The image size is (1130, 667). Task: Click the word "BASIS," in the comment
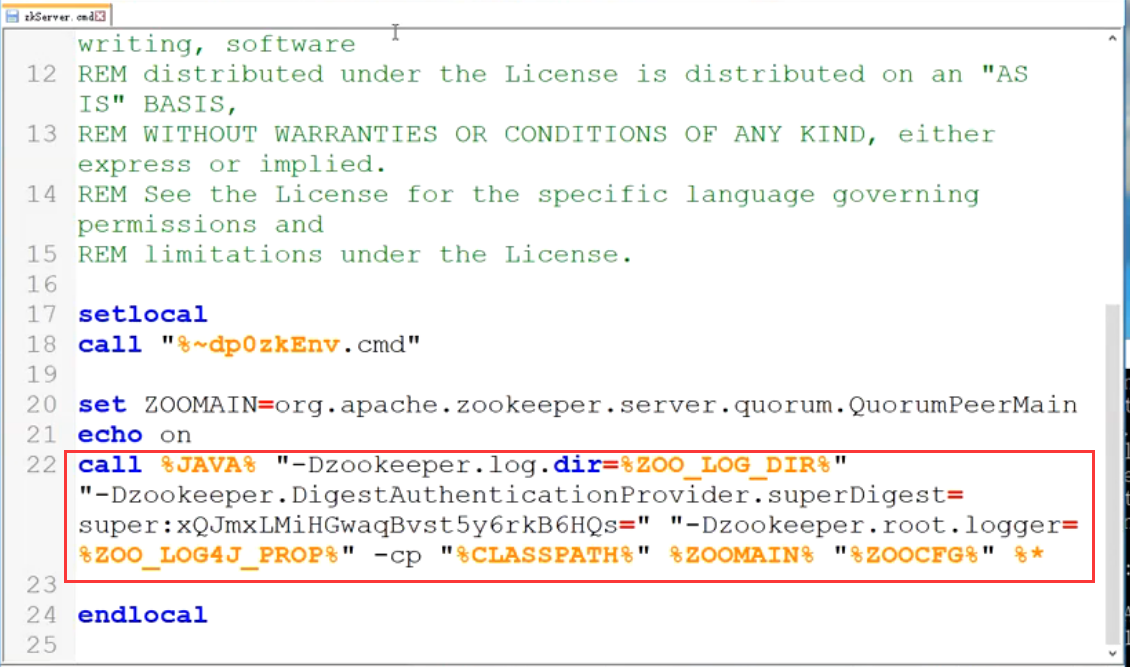[x=190, y=104]
